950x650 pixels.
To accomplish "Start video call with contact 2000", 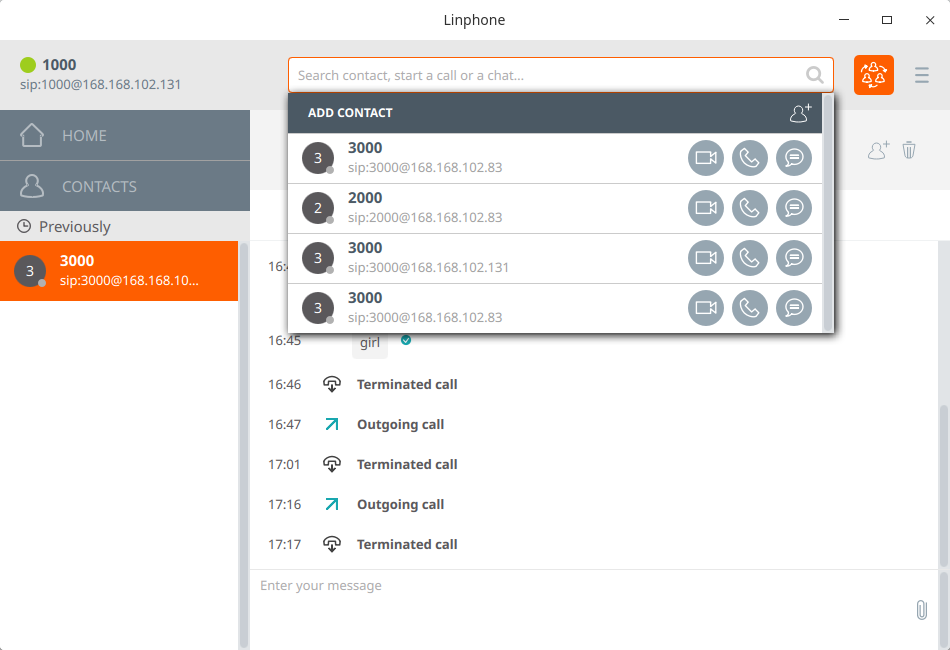I will point(706,208).
